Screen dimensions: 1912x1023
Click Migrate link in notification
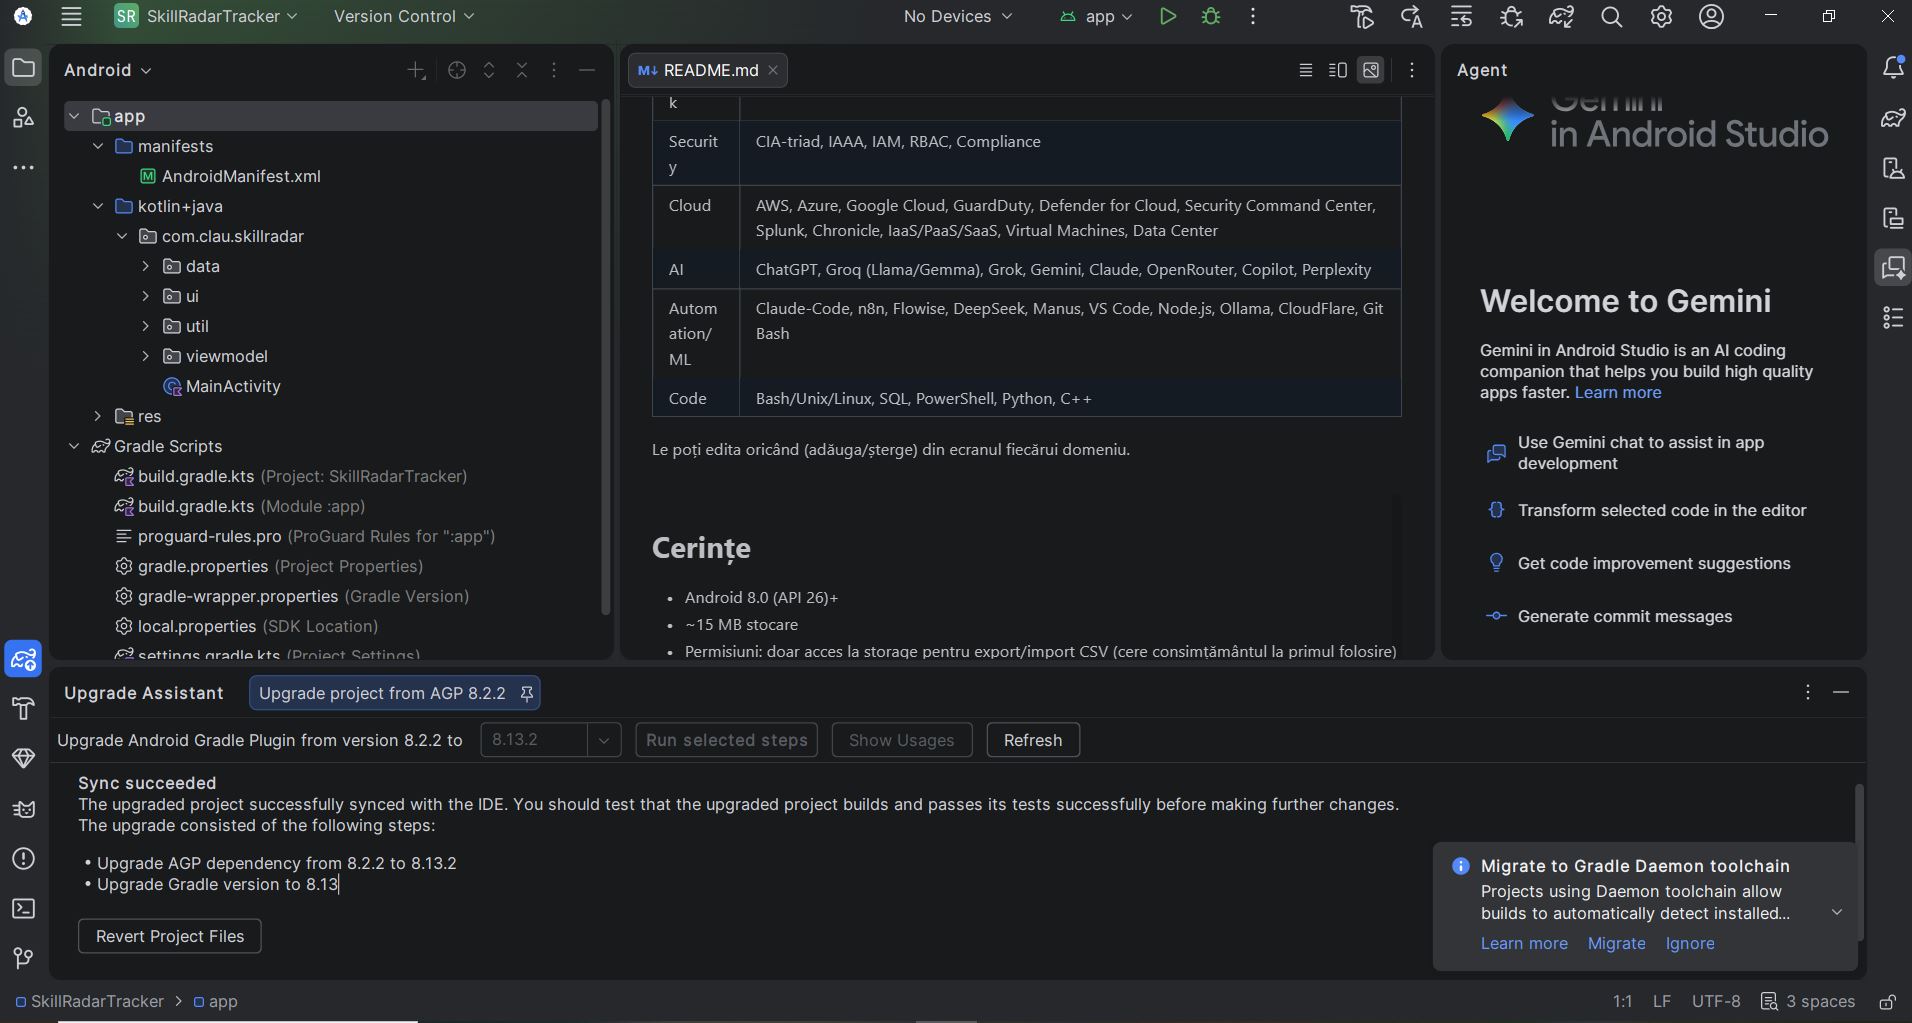click(x=1616, y=943)
